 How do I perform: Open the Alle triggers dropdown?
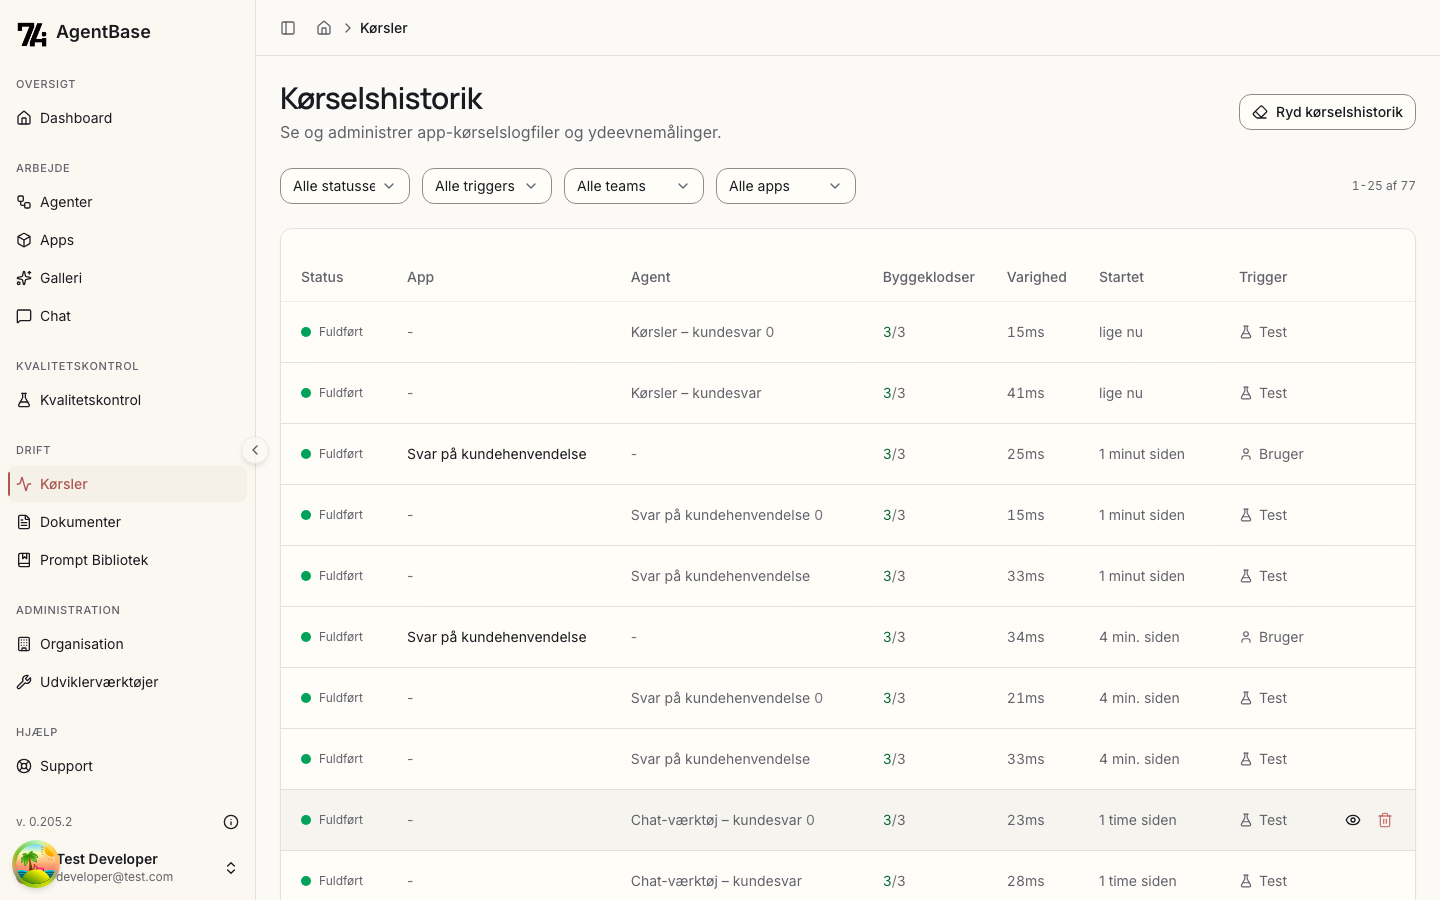pos(487,186)
